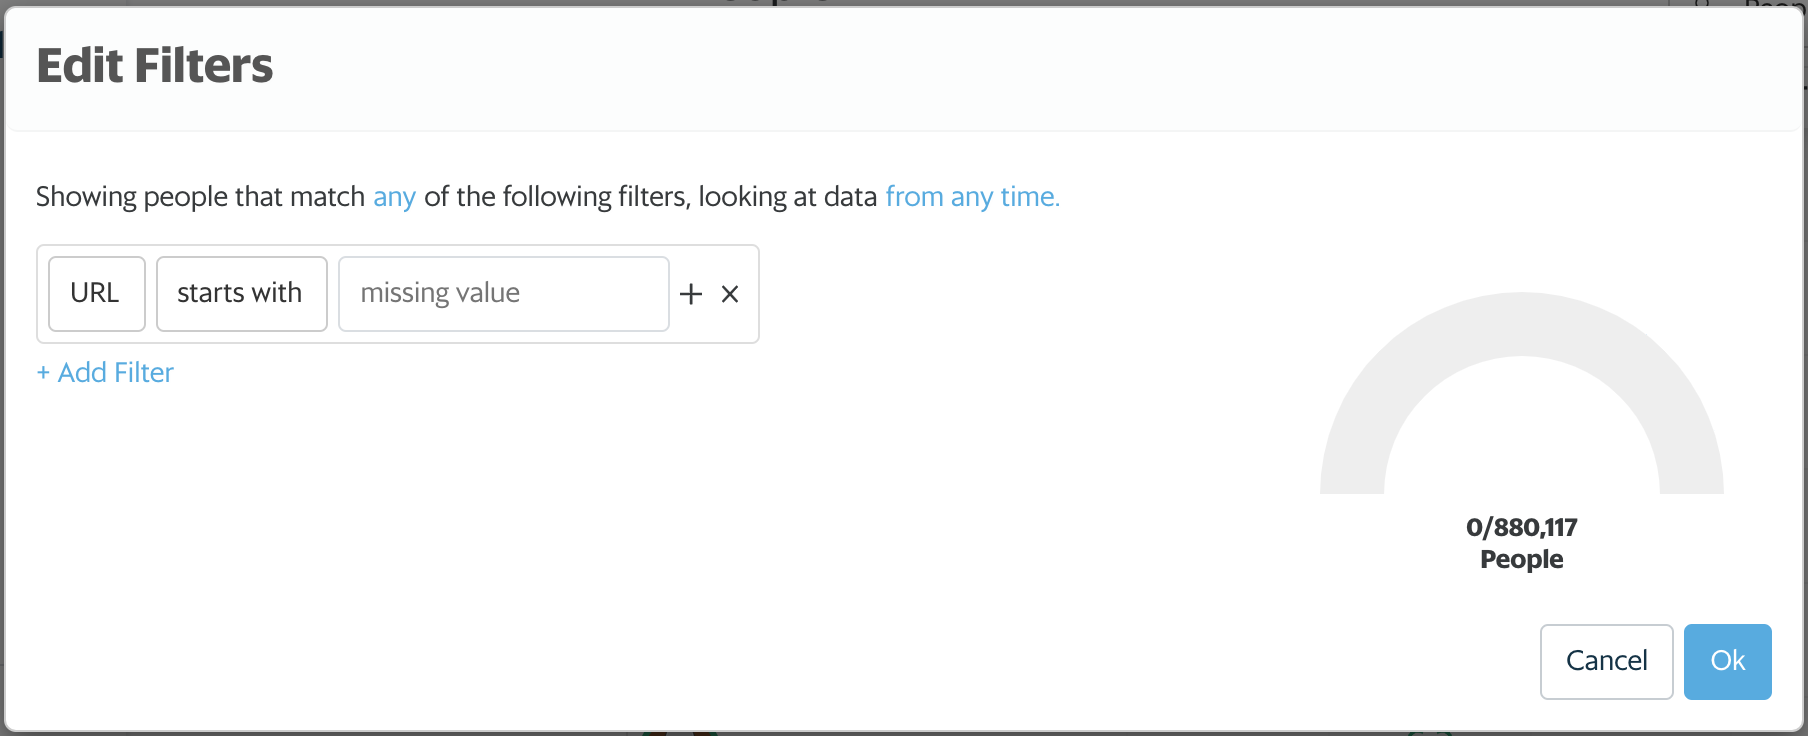
Task: Change the 'starts with' operator dropdown
Action: [242, 294]
